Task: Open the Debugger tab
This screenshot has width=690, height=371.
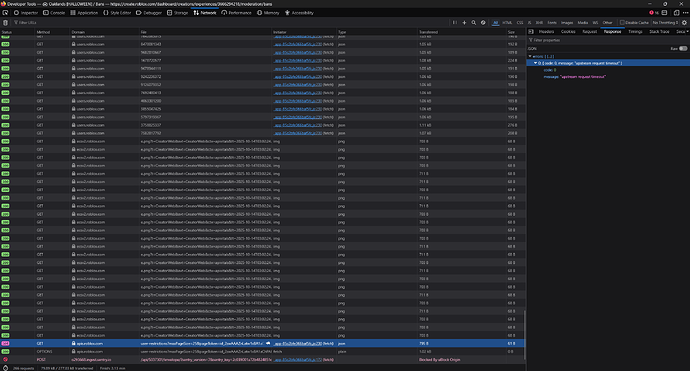Action: pos(149,13)
